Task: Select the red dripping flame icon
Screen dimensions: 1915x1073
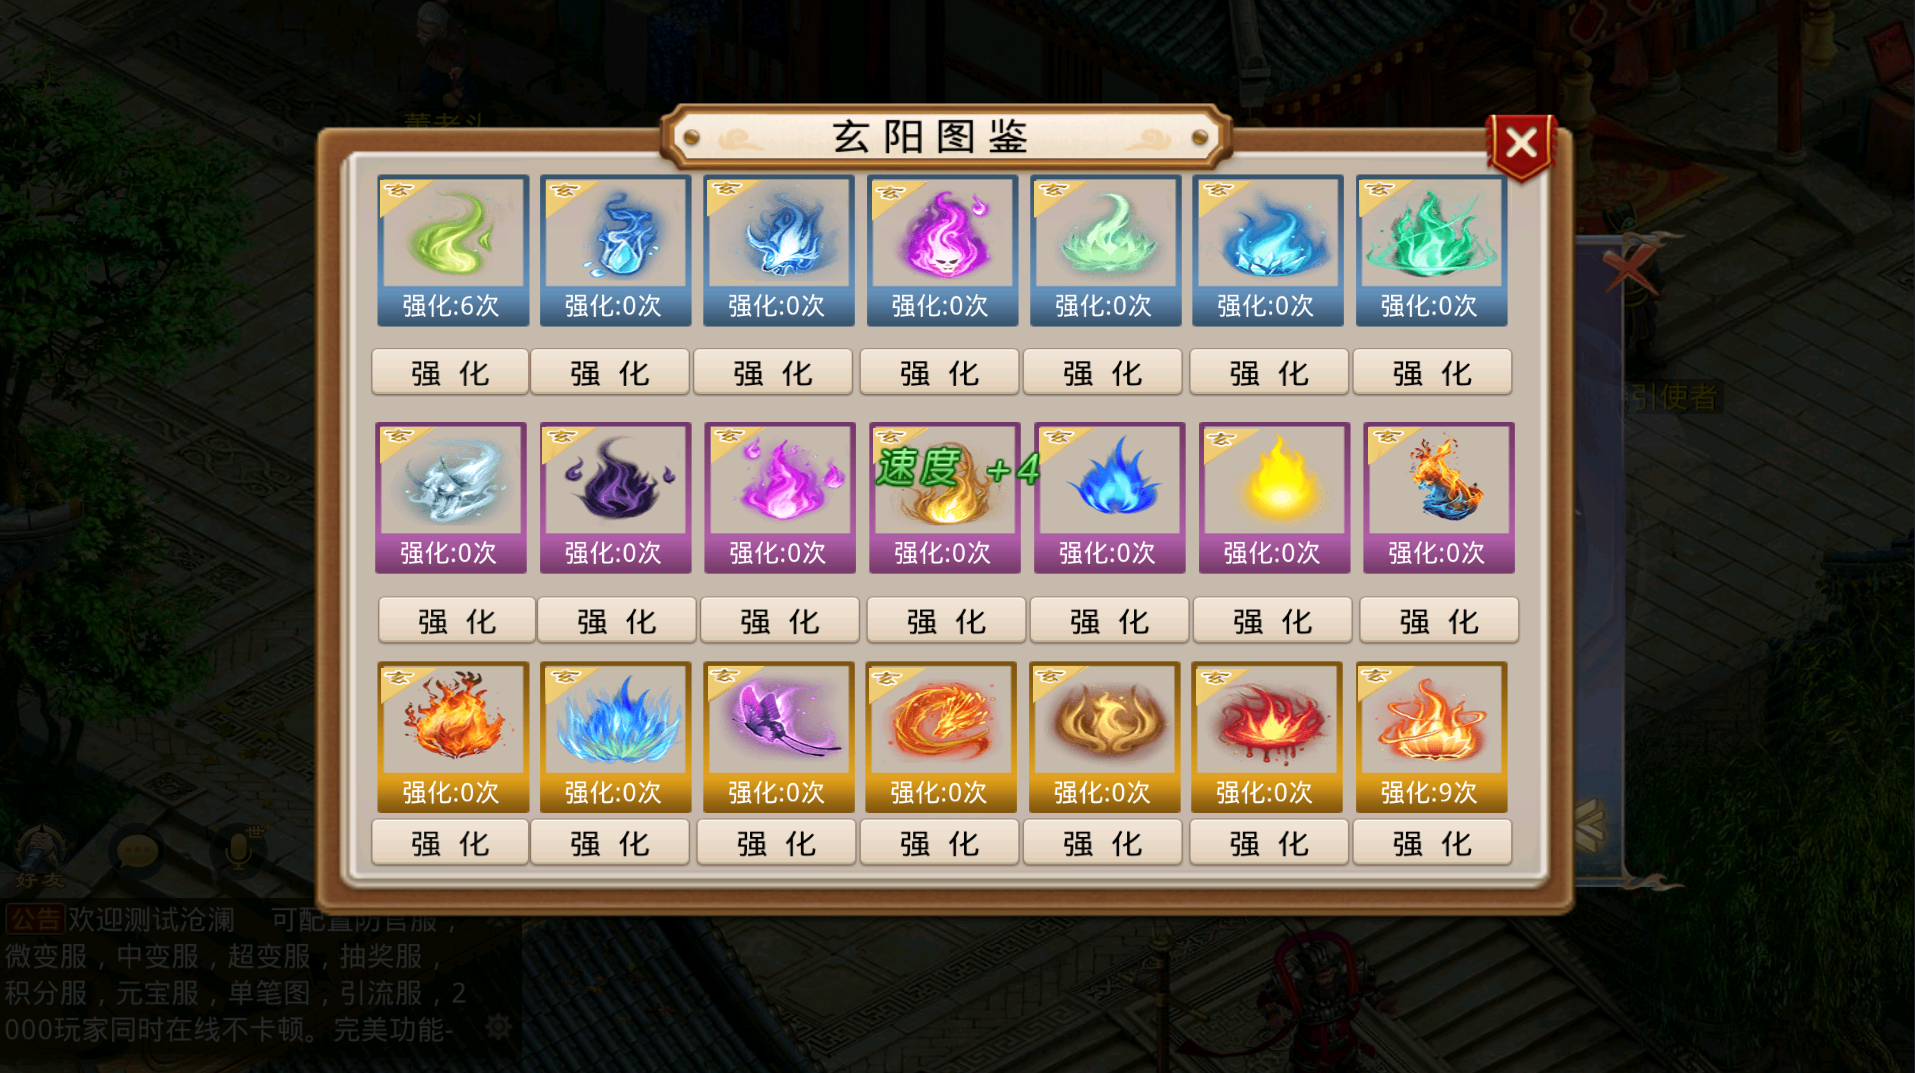Action: pyautogui.click(x=1267, y=737)
